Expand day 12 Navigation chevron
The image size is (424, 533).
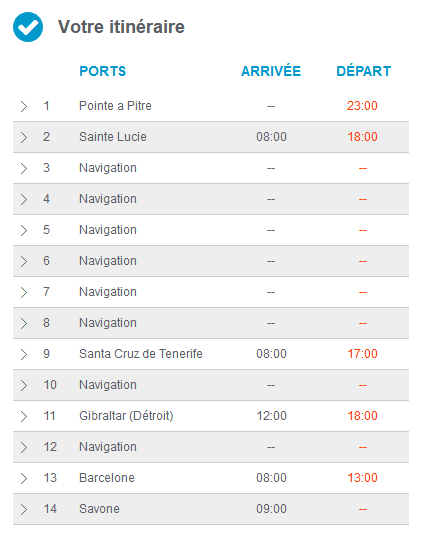(x=23, y=447)
